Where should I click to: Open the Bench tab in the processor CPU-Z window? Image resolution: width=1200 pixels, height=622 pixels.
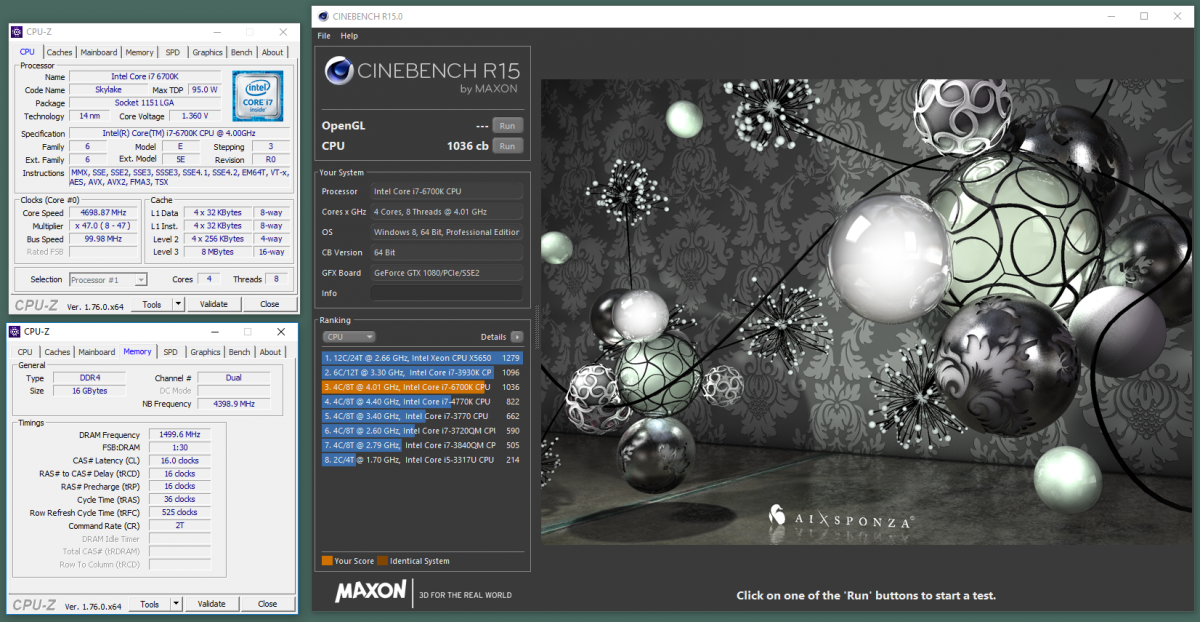(242, 53)
